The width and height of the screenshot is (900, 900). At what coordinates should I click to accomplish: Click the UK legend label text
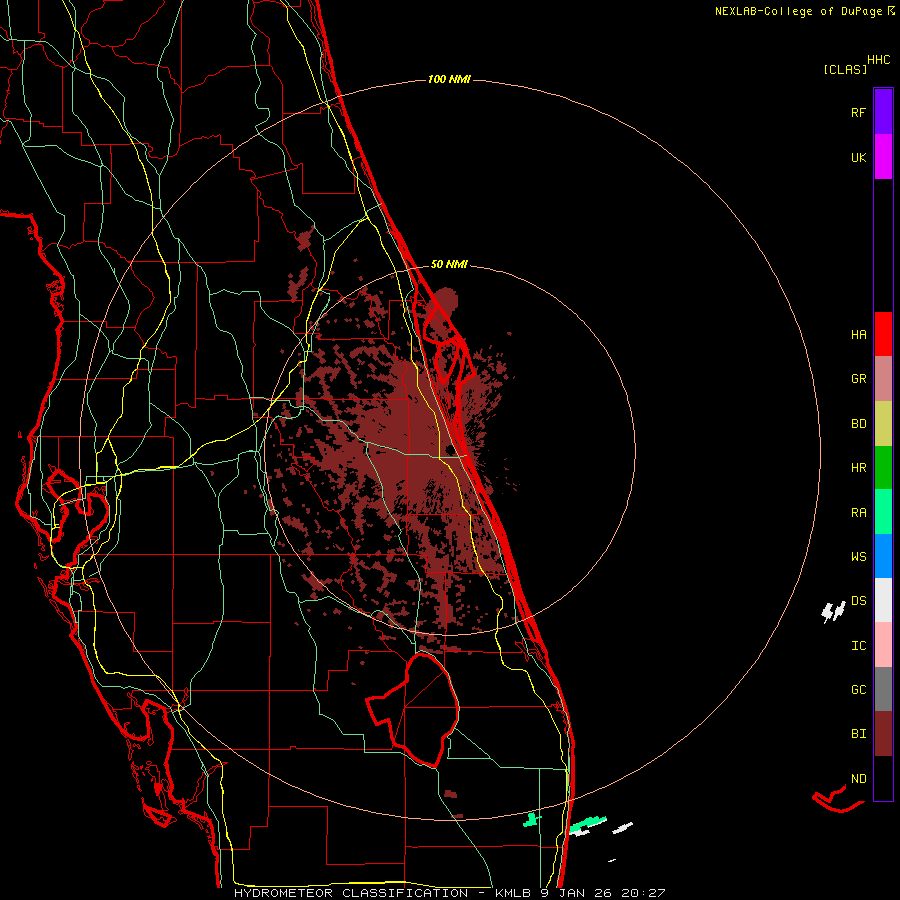click(858, 158)
